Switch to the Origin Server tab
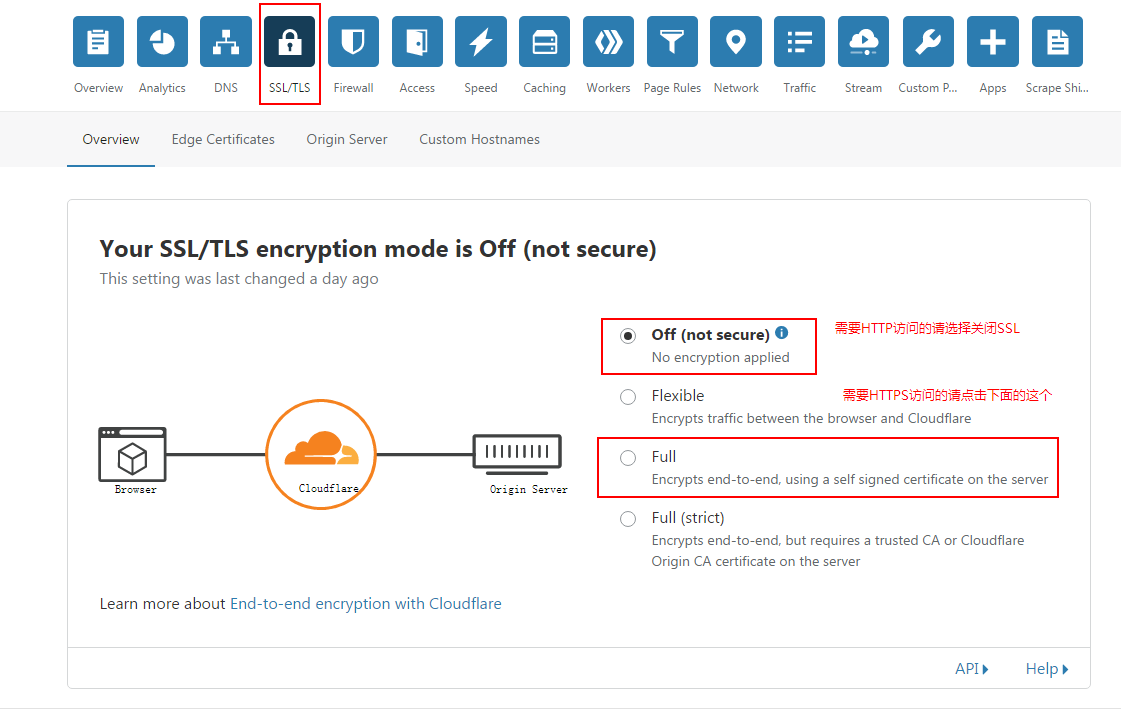Screen dimensions: 1121x710 click(347, 139)
